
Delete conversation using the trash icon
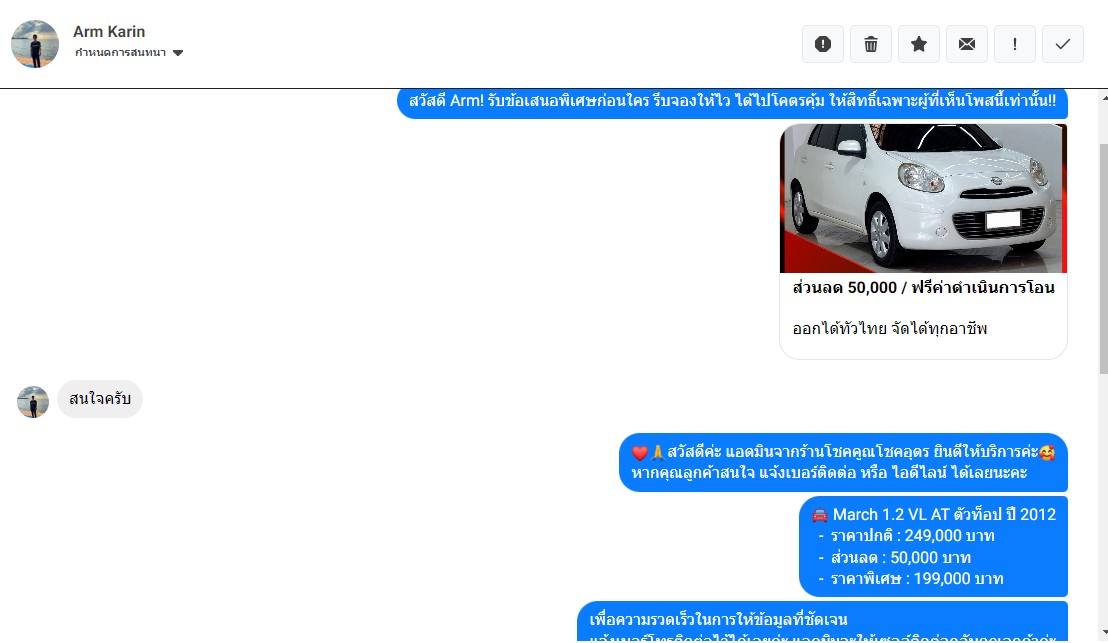point(871,44)
